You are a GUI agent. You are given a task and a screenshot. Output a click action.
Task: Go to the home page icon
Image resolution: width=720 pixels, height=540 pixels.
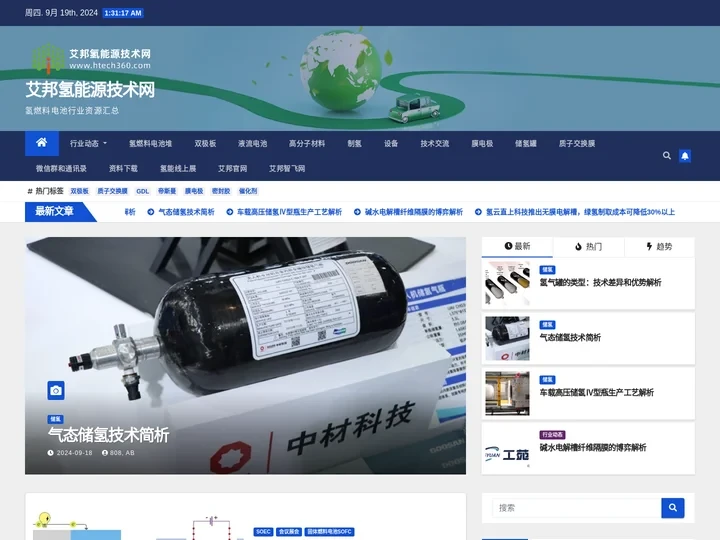coord(42,143)
